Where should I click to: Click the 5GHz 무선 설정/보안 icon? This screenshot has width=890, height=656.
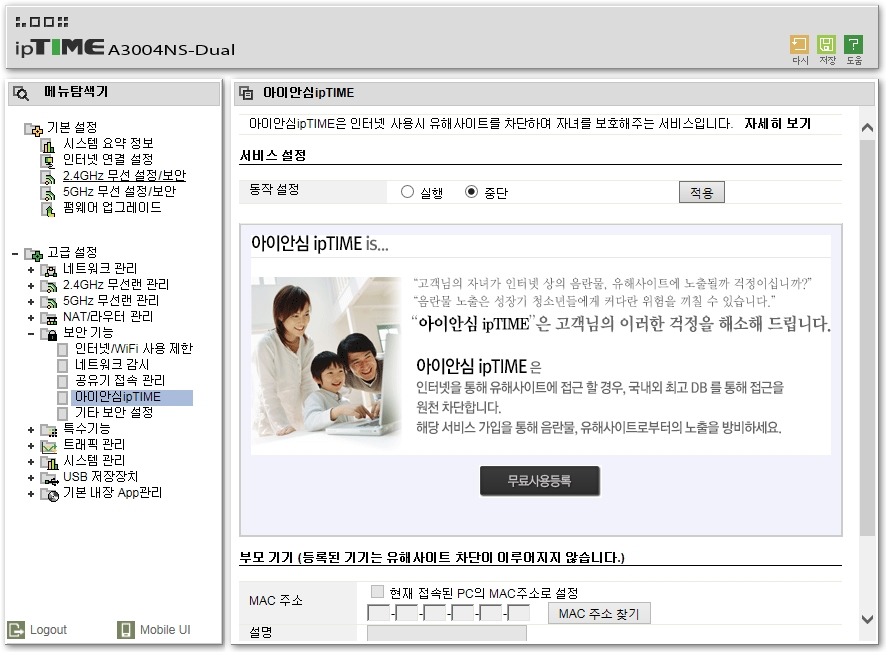[x=49, y=192]
